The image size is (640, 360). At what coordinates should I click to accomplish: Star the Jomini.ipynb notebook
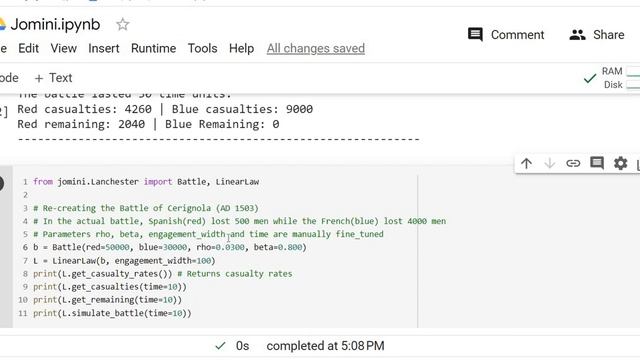pos(122,24)
